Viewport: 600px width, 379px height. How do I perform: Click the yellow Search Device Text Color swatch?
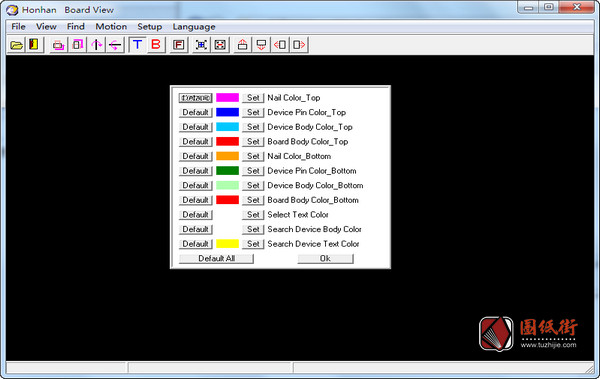227,244
